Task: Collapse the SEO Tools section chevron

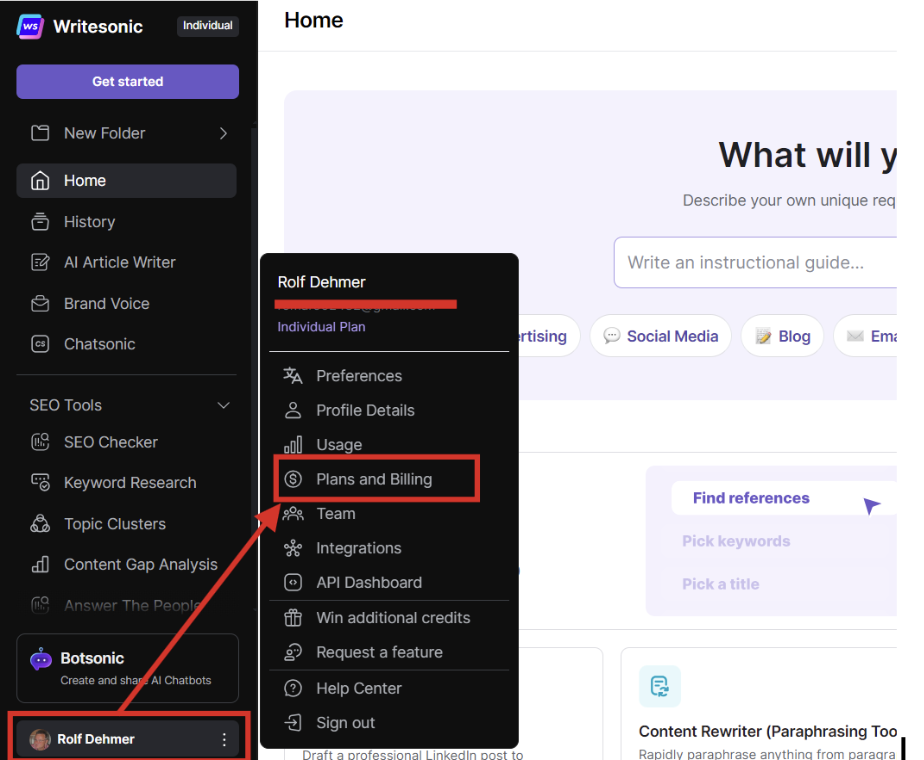Action: pos(223,405)
